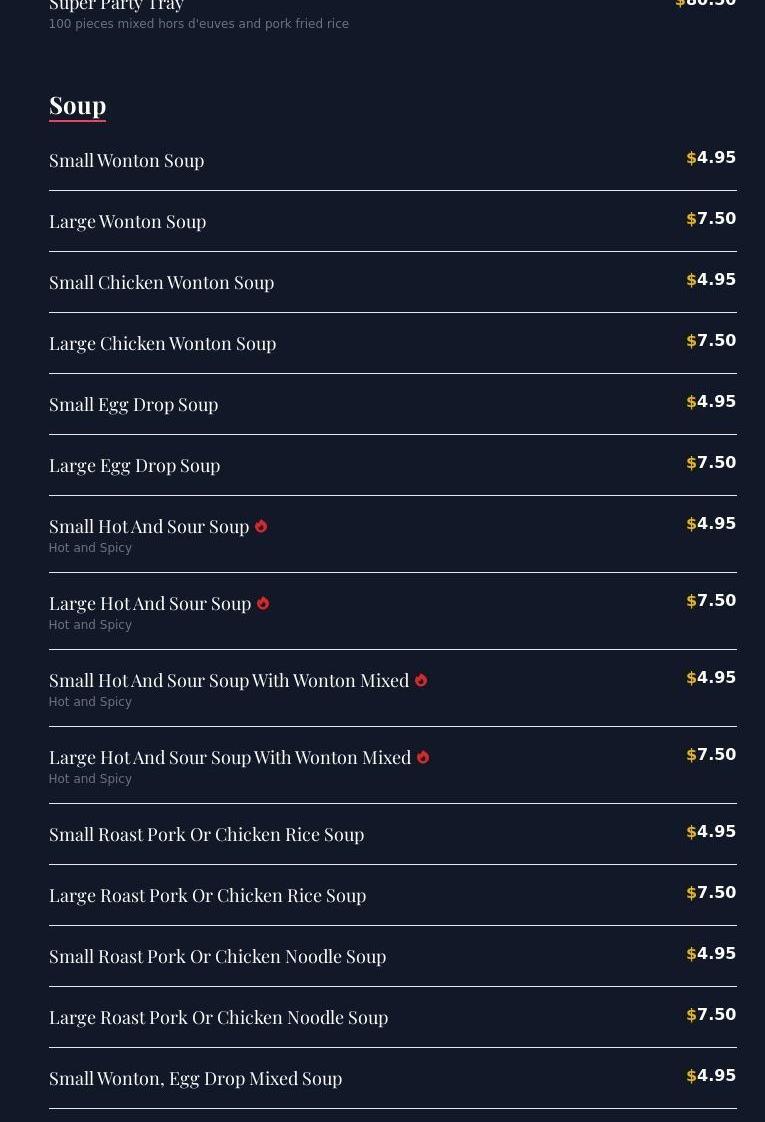Click the $4.95 price of Small Wonton Soup
This screenshot has width=765, height=1122.
click(x=711, y=158)
